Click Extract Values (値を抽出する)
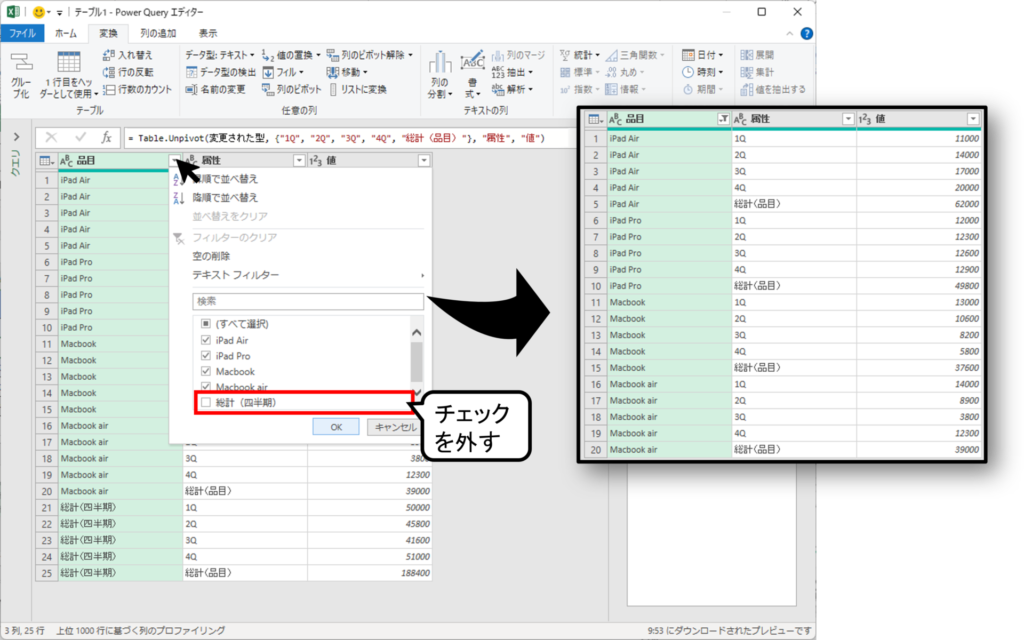 pos(773,89)
